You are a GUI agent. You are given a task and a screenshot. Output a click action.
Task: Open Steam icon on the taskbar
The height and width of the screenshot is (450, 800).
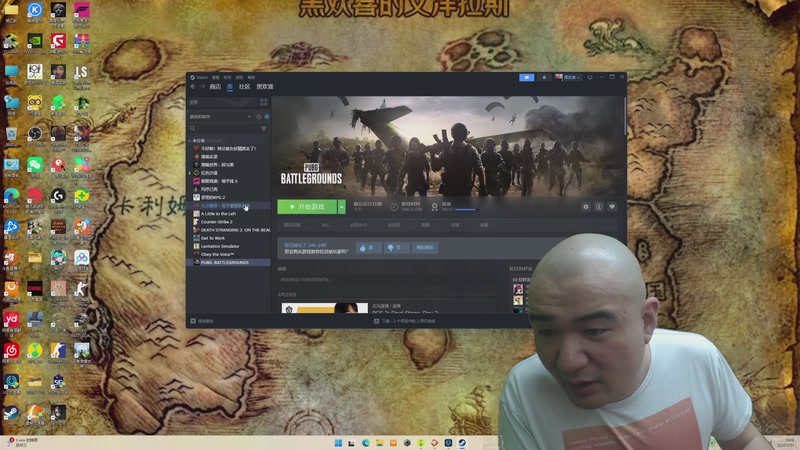[462, 443]
